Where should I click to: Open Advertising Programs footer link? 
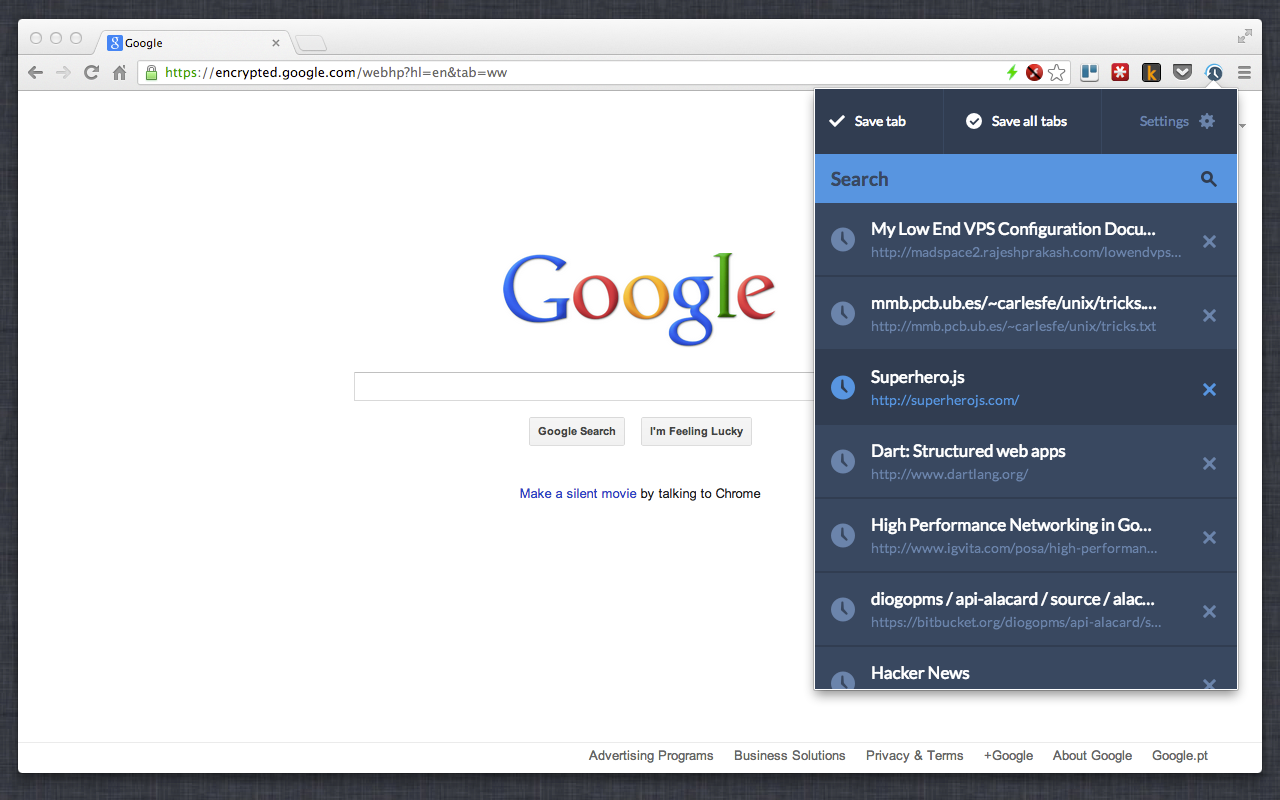(x=651, y=755)
